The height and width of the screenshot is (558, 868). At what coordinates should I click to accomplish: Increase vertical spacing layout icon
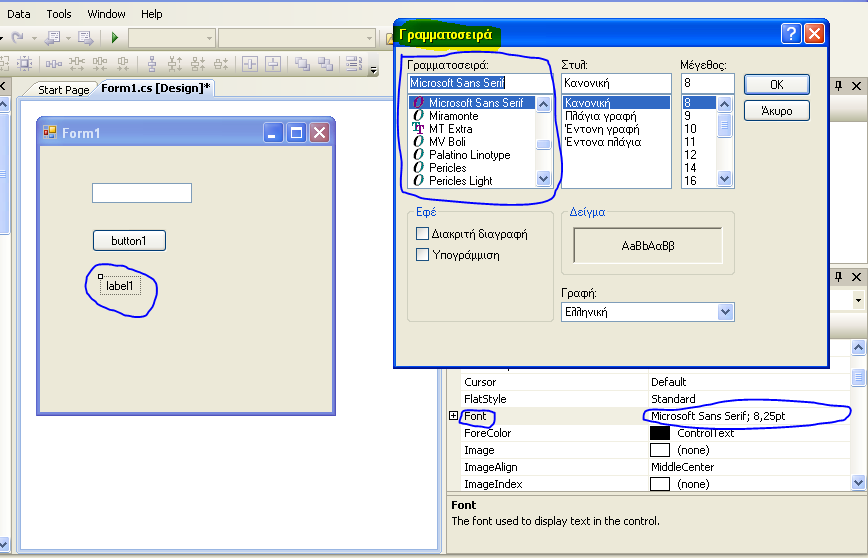175,64
